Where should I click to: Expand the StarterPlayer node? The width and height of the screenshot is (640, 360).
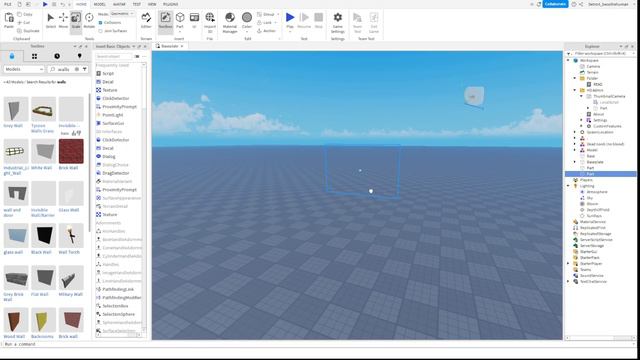click(x=568, y=264)
